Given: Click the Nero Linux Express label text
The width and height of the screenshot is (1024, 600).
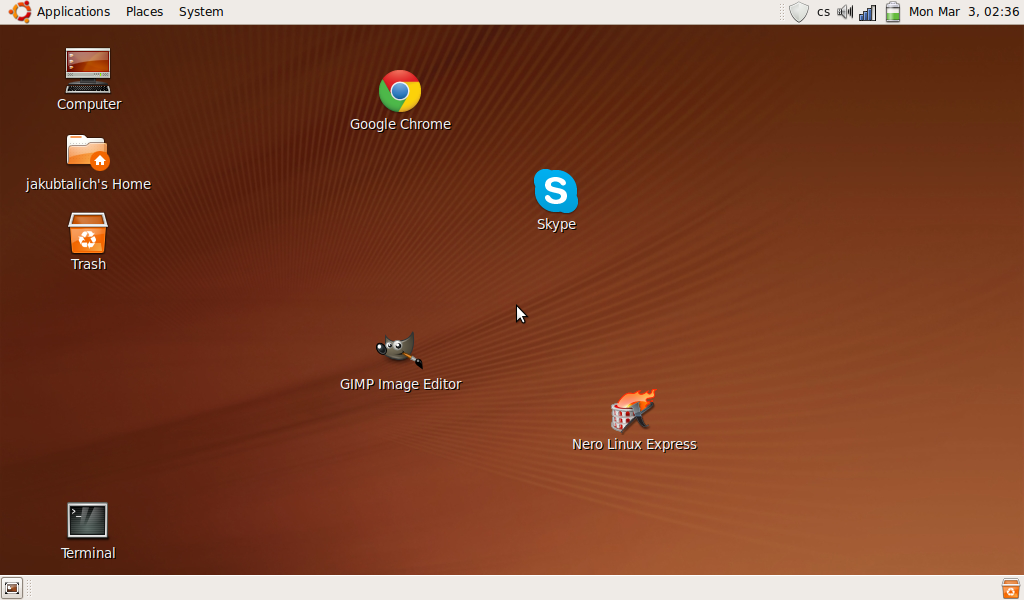Looking at the screenshot, I should [634, 444].
